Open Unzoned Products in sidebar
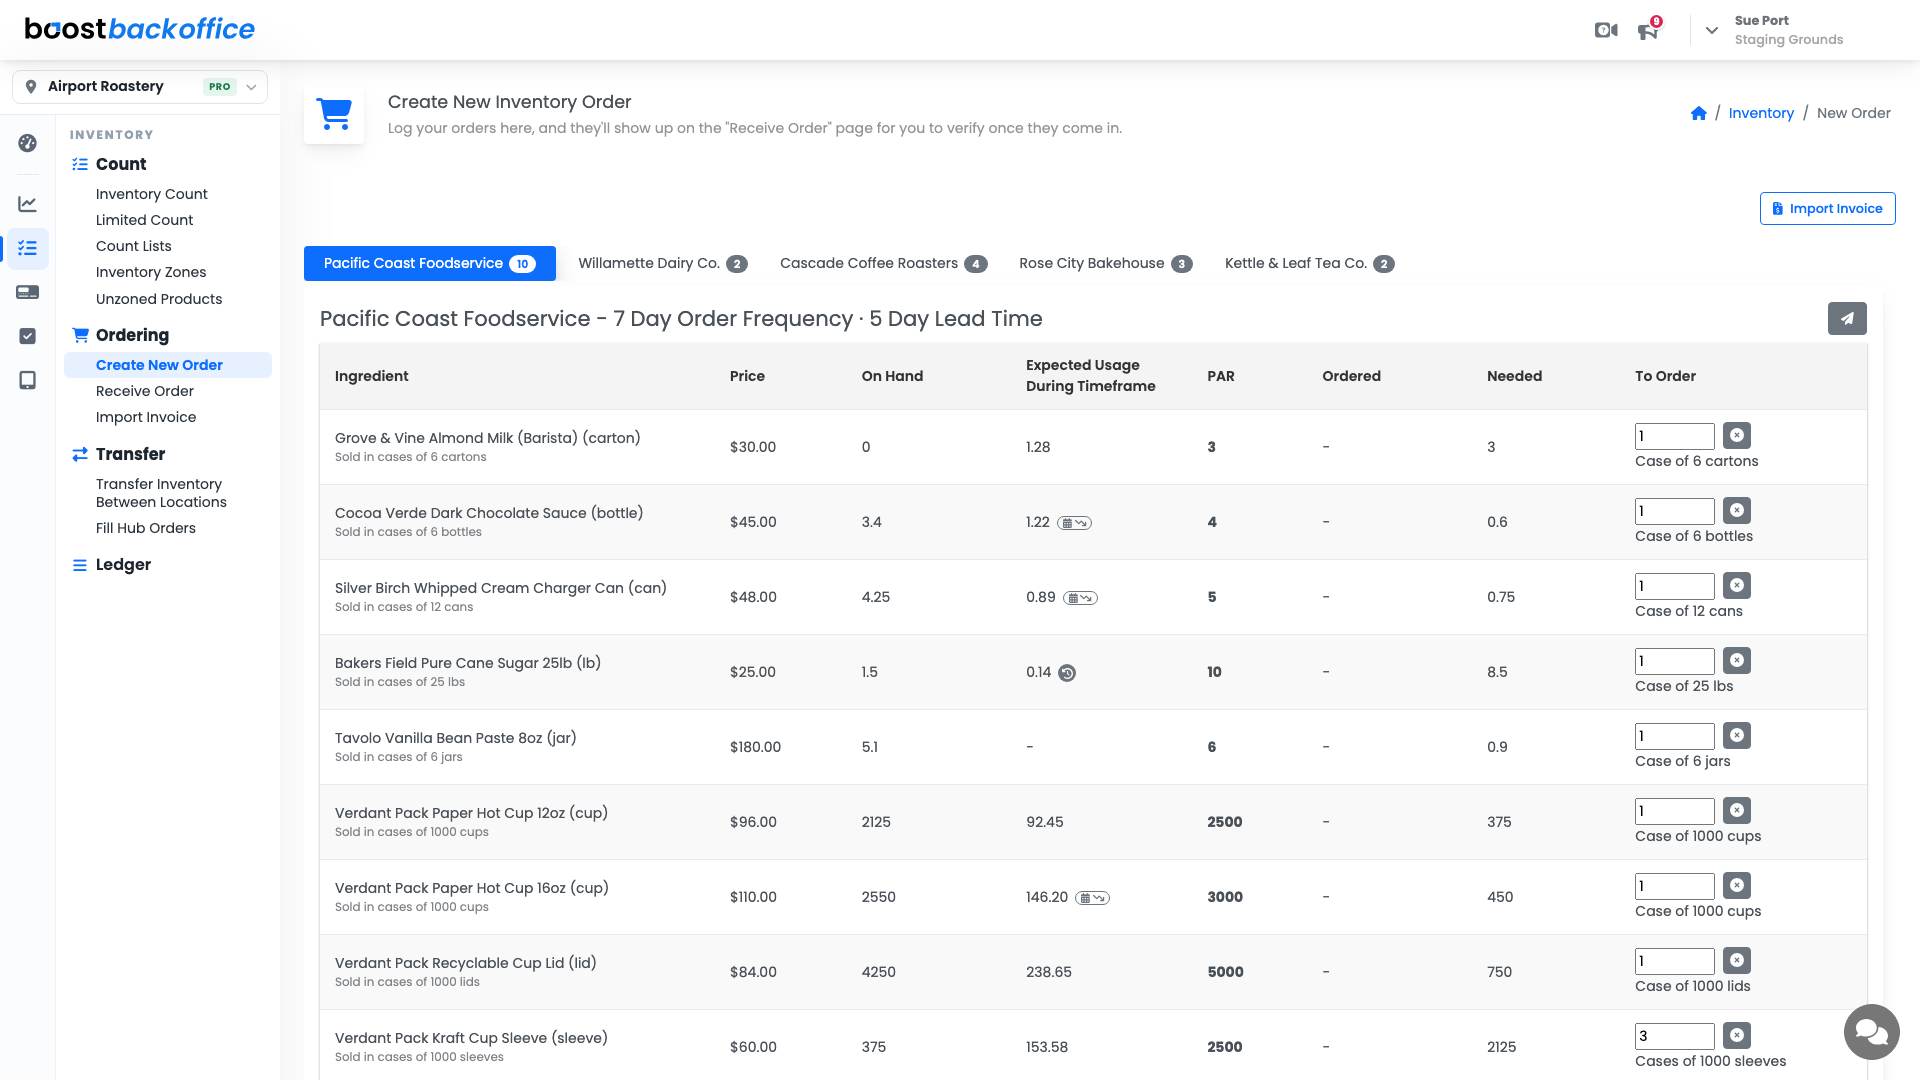The image size is (1920, 1080). click(159, 299)
